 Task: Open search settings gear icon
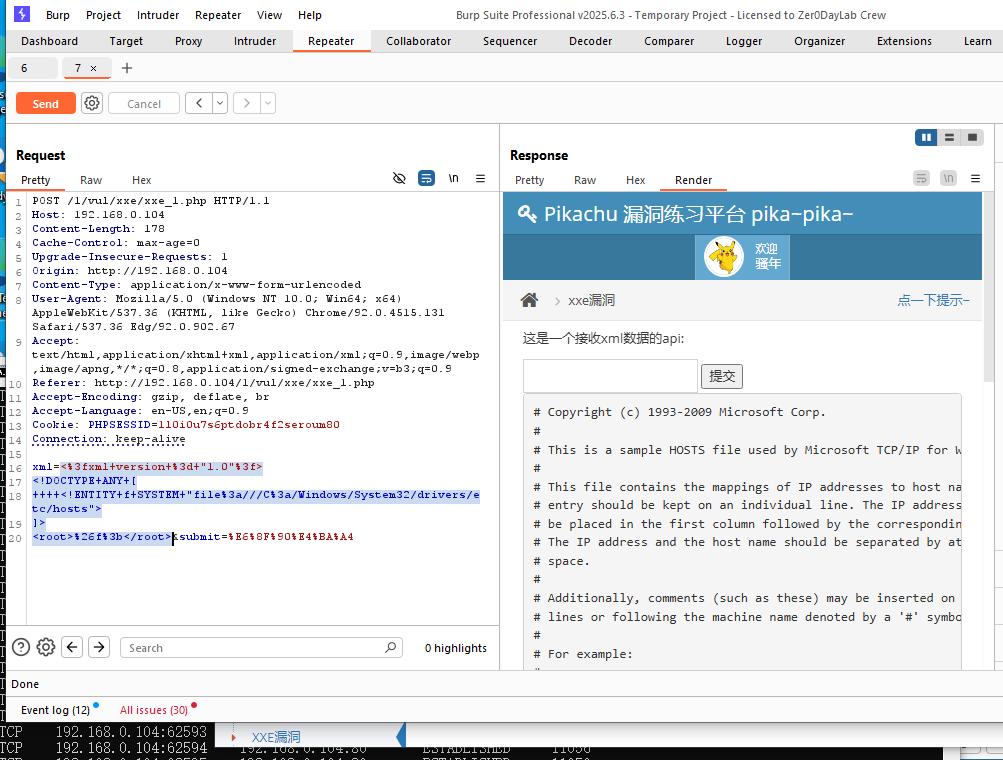point(45,647)
